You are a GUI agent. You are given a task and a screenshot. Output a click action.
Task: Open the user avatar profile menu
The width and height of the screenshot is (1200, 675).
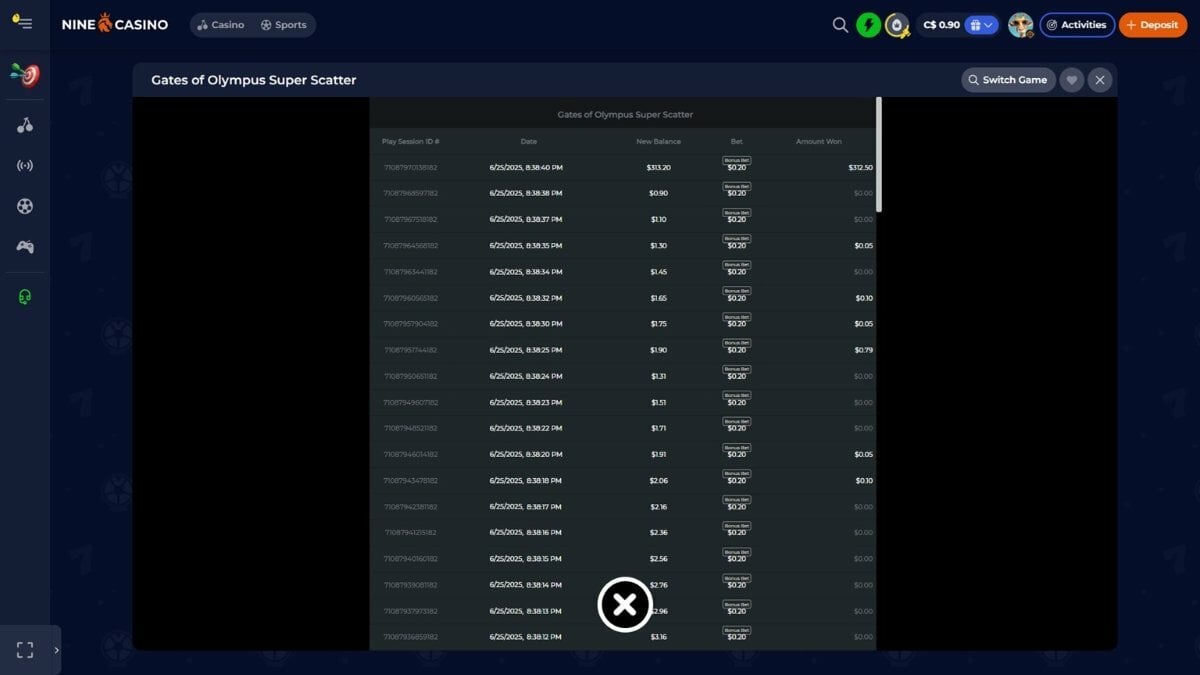coord(1020,25)
